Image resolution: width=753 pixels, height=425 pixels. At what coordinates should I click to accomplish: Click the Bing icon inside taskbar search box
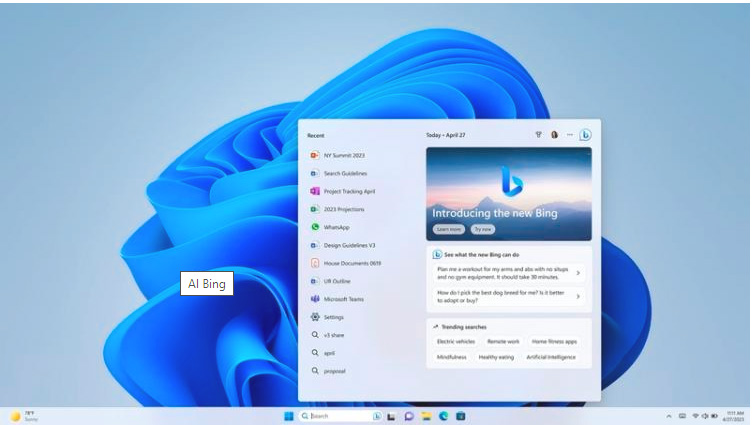pyautogui.click(x=377, y=416)
